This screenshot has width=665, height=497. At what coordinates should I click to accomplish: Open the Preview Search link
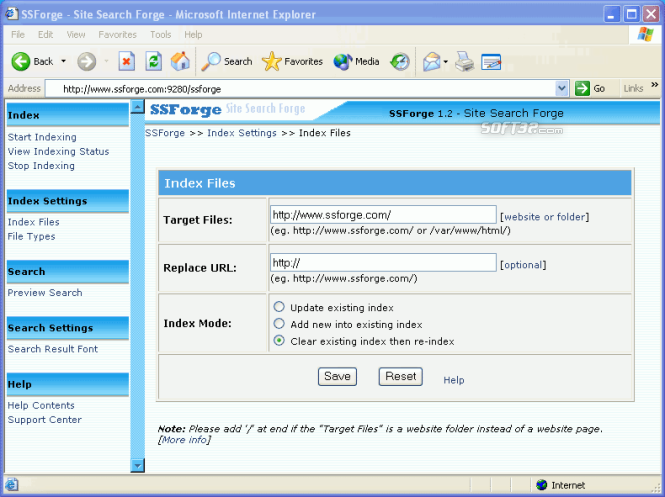(45, 293)
